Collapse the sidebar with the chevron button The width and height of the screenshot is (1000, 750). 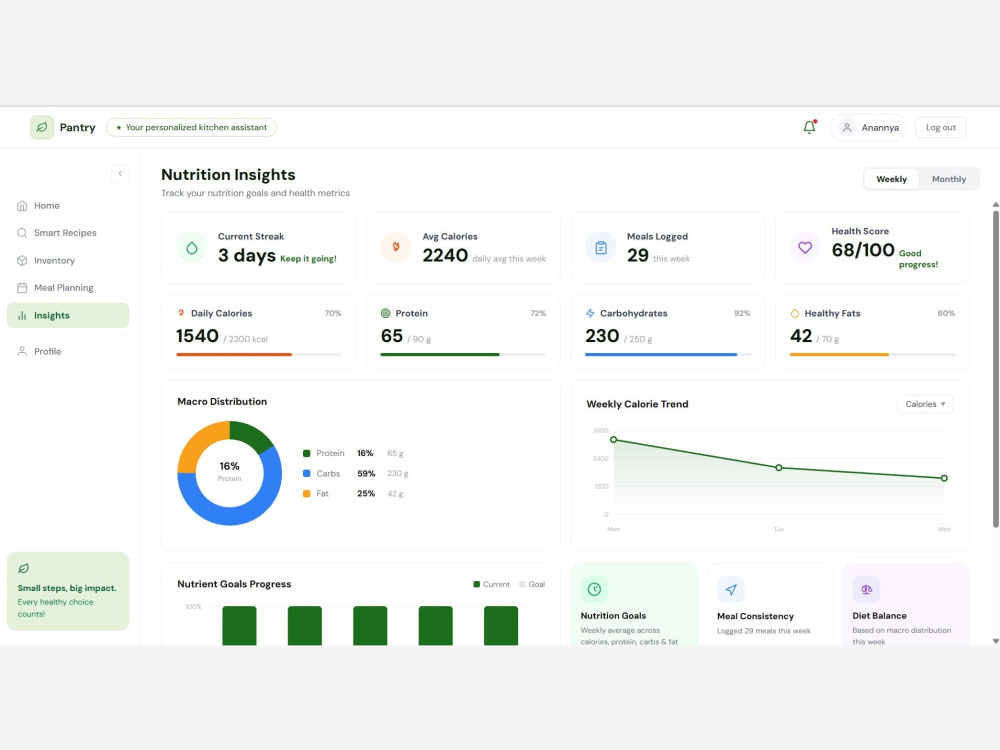pyautogui.click(x=120, y=173)
